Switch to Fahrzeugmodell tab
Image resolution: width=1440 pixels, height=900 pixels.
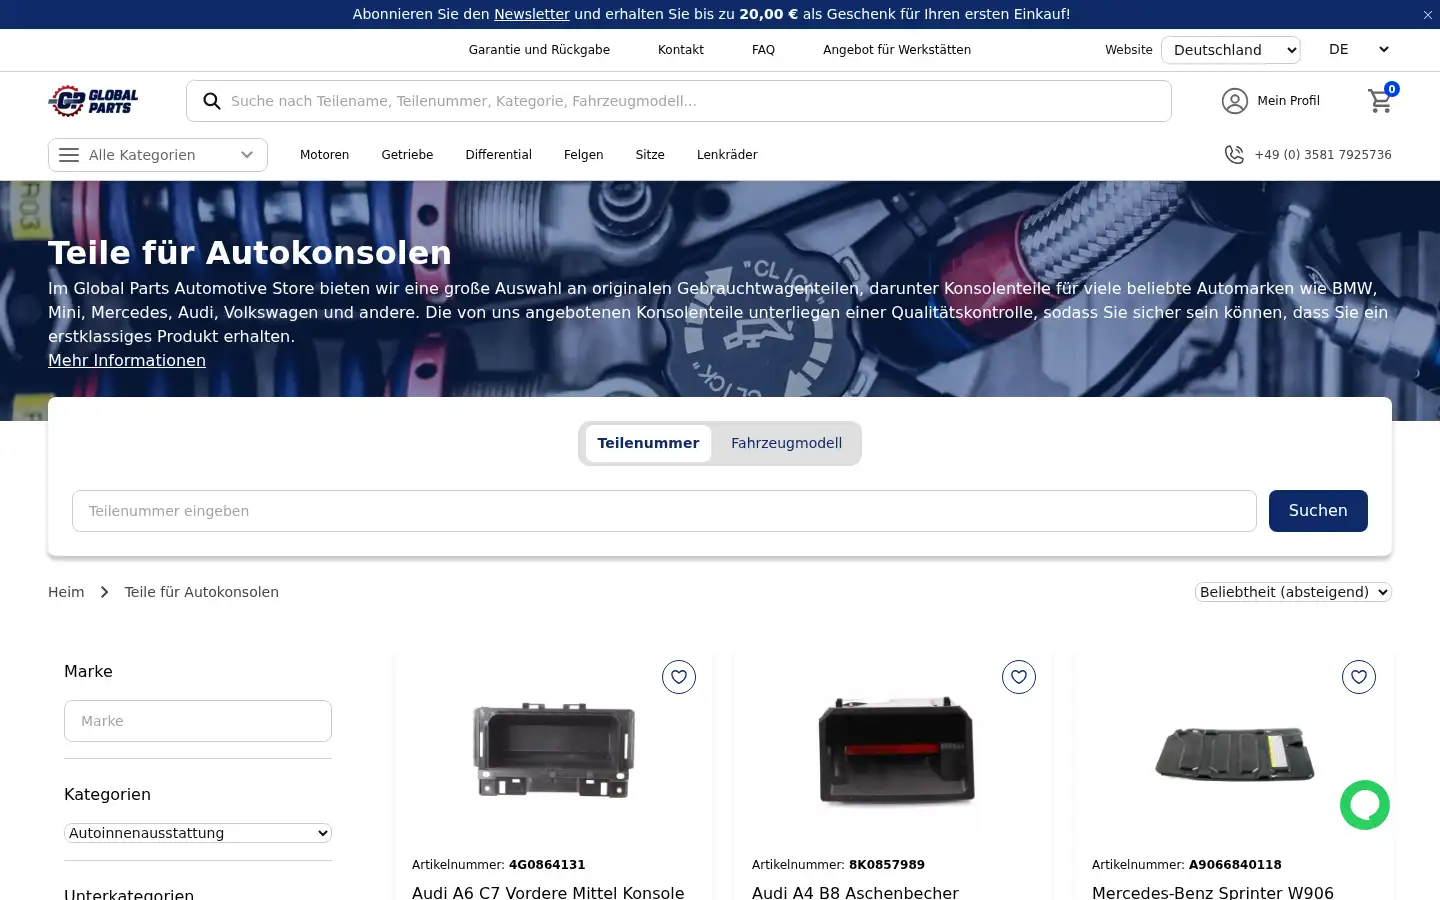(786, 443)
